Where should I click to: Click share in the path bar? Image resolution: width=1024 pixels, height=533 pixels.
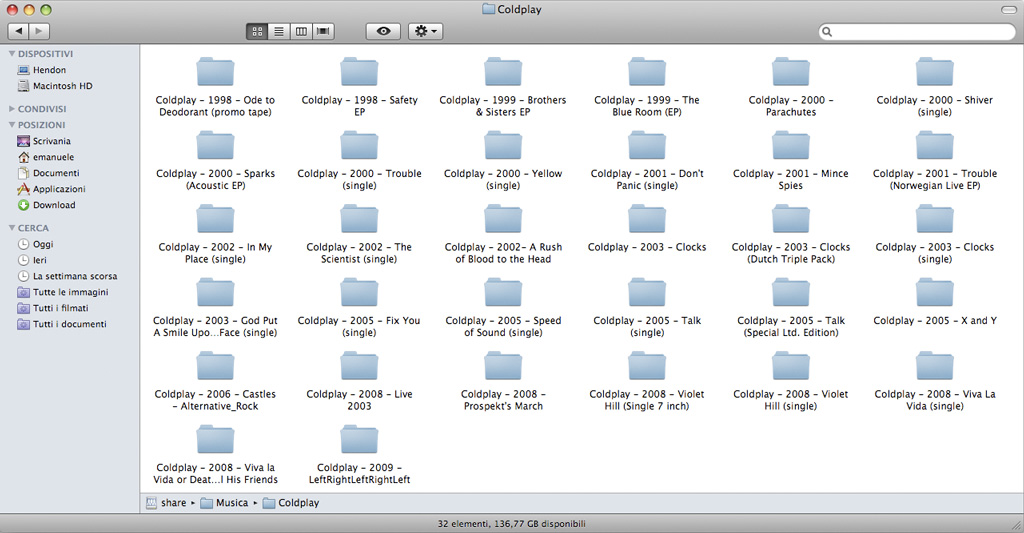[172, 503]
